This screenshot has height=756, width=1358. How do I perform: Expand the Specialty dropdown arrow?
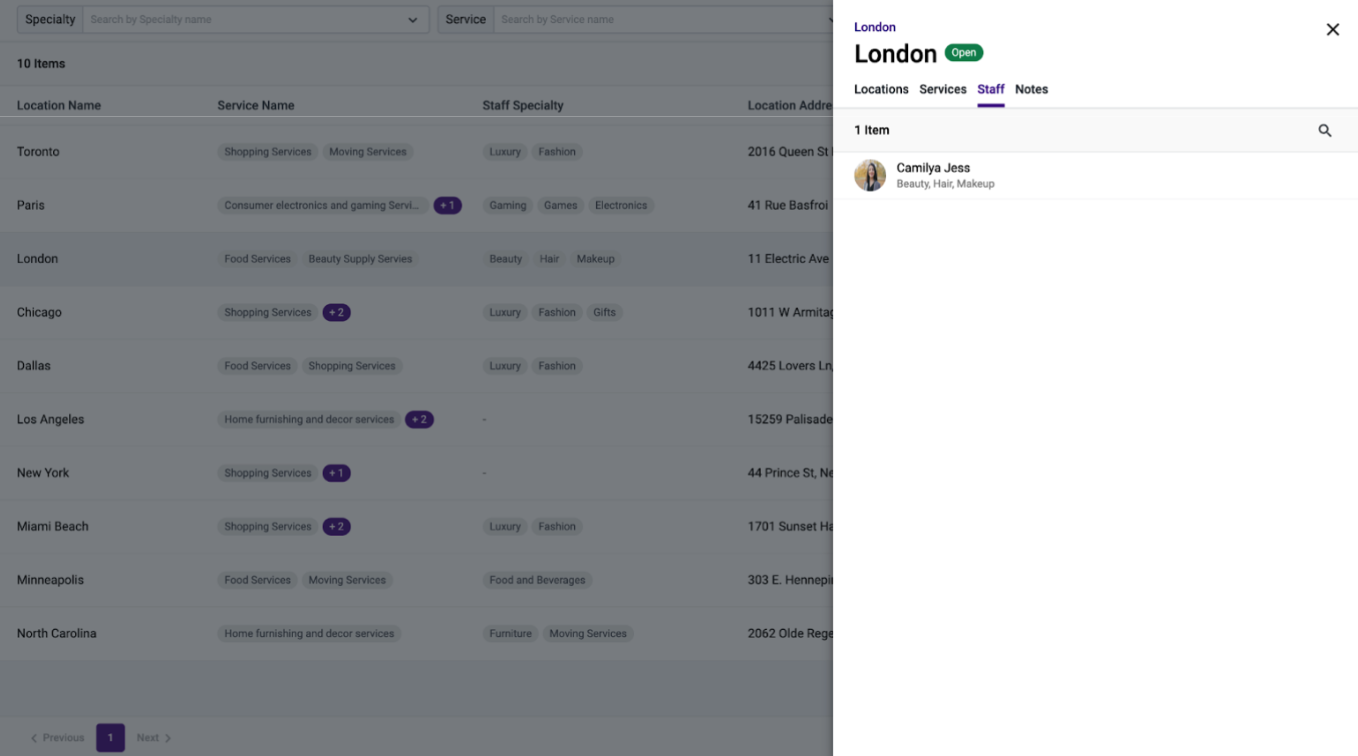coord(413,19)
